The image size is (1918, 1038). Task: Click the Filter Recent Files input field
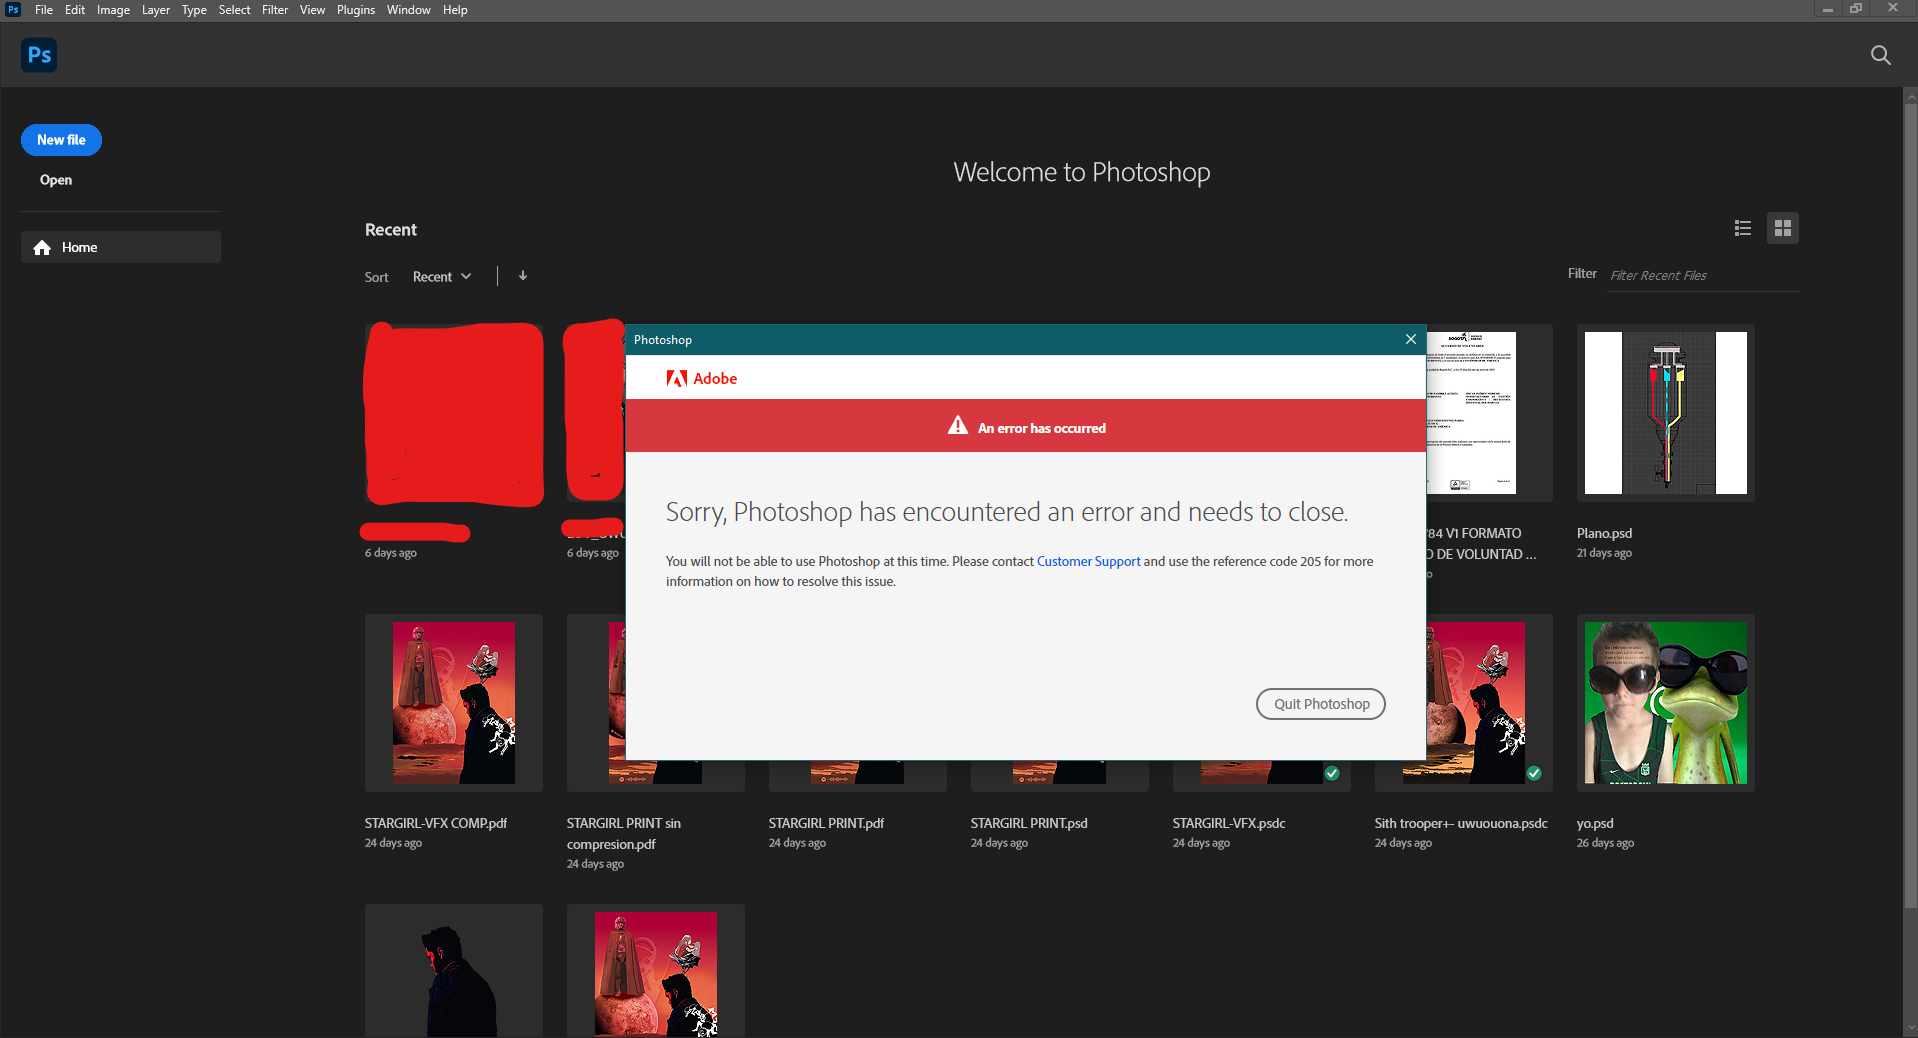pyautogui.click(x=1700, y=275)
